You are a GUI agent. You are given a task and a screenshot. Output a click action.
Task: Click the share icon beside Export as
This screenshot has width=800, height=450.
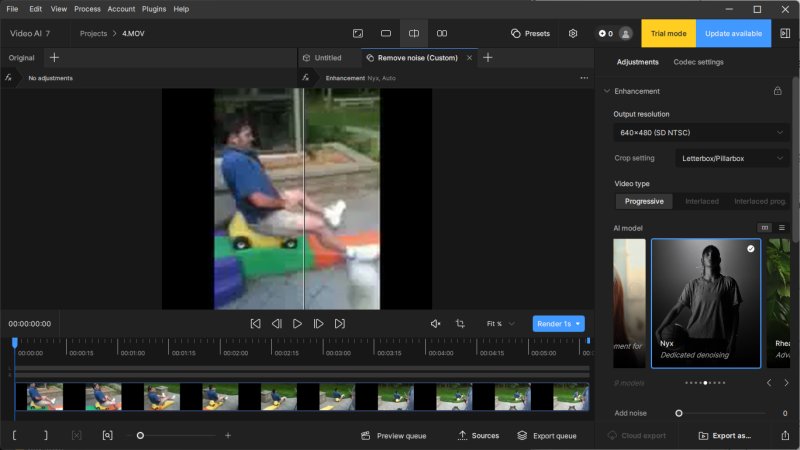785,436
